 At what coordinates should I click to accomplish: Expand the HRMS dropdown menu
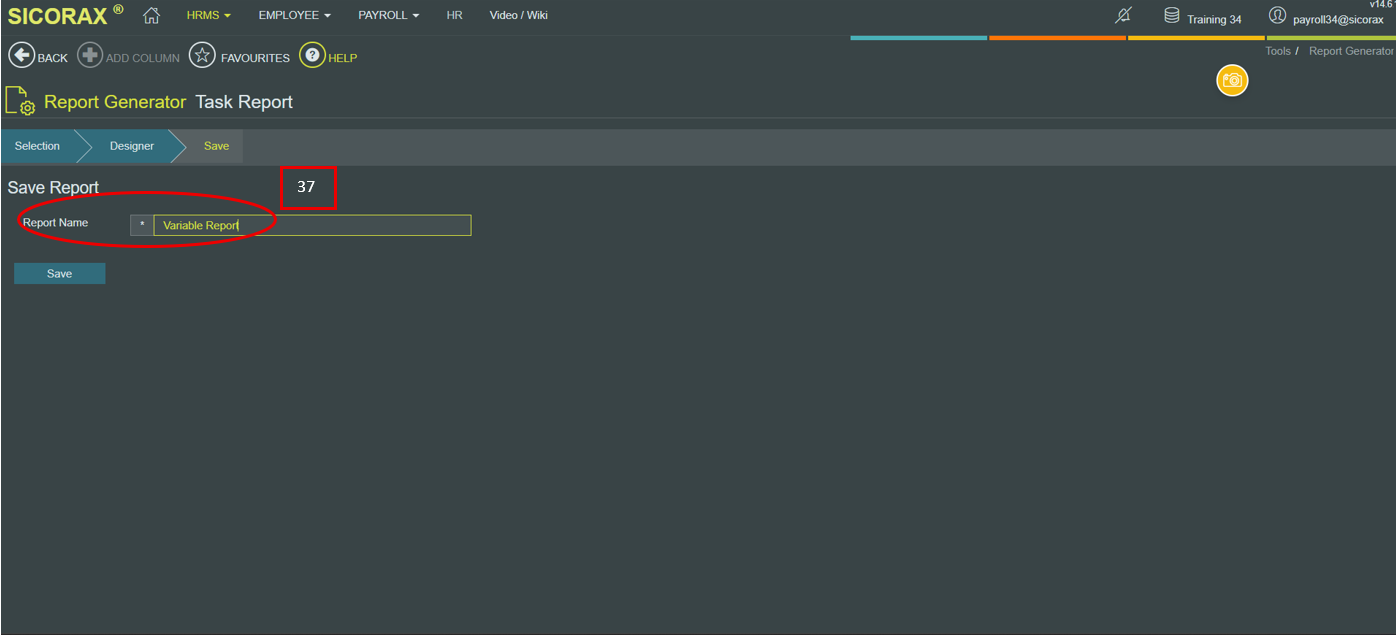coord(208,15)
